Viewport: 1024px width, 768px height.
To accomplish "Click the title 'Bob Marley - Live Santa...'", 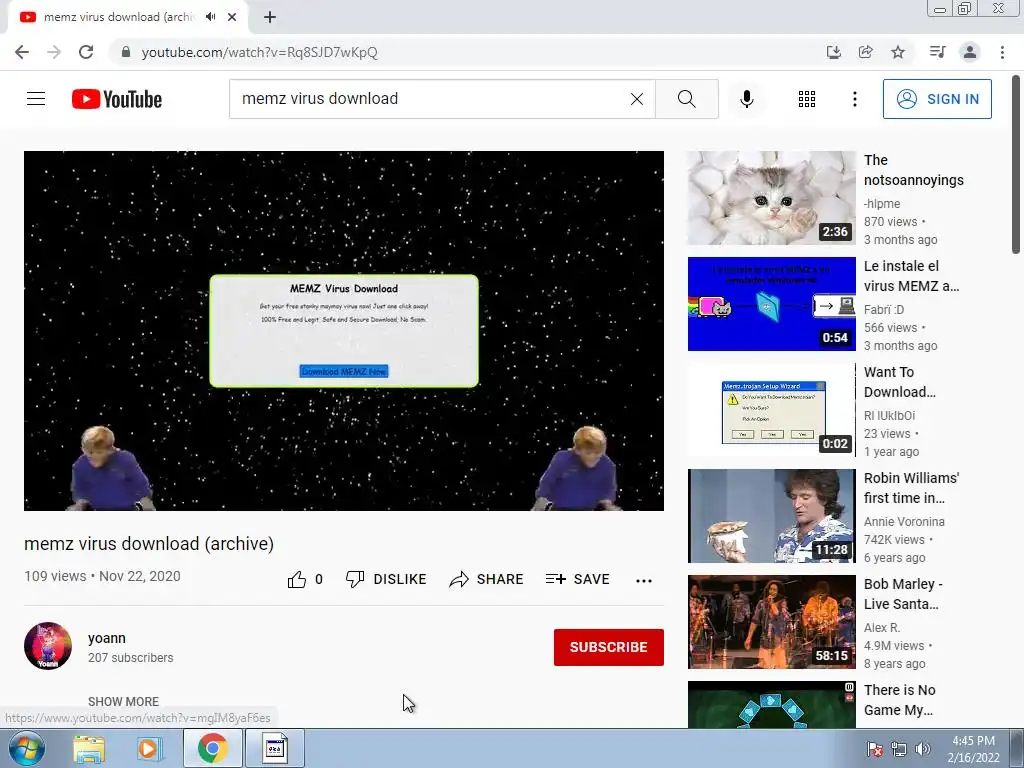I will [x=903, y=594].
